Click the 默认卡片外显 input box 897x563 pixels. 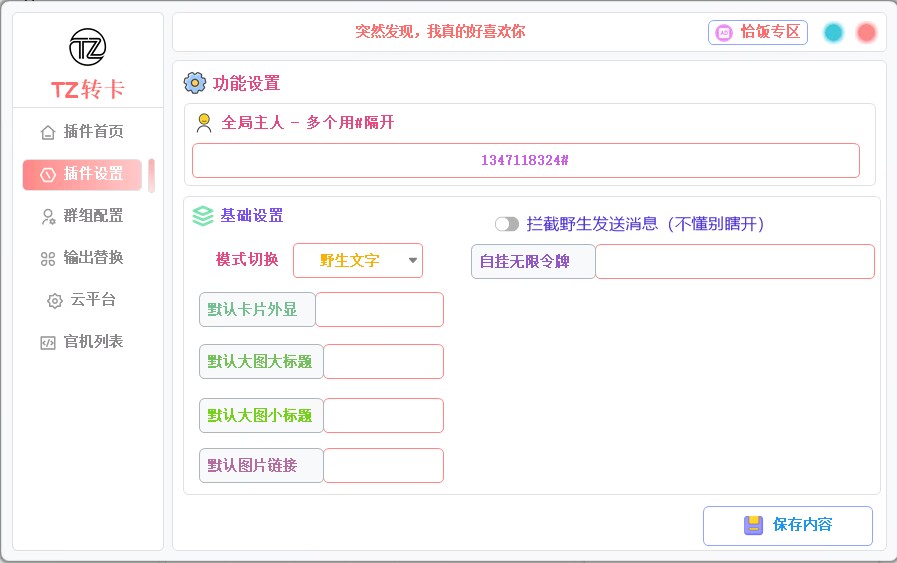point(379,310)
